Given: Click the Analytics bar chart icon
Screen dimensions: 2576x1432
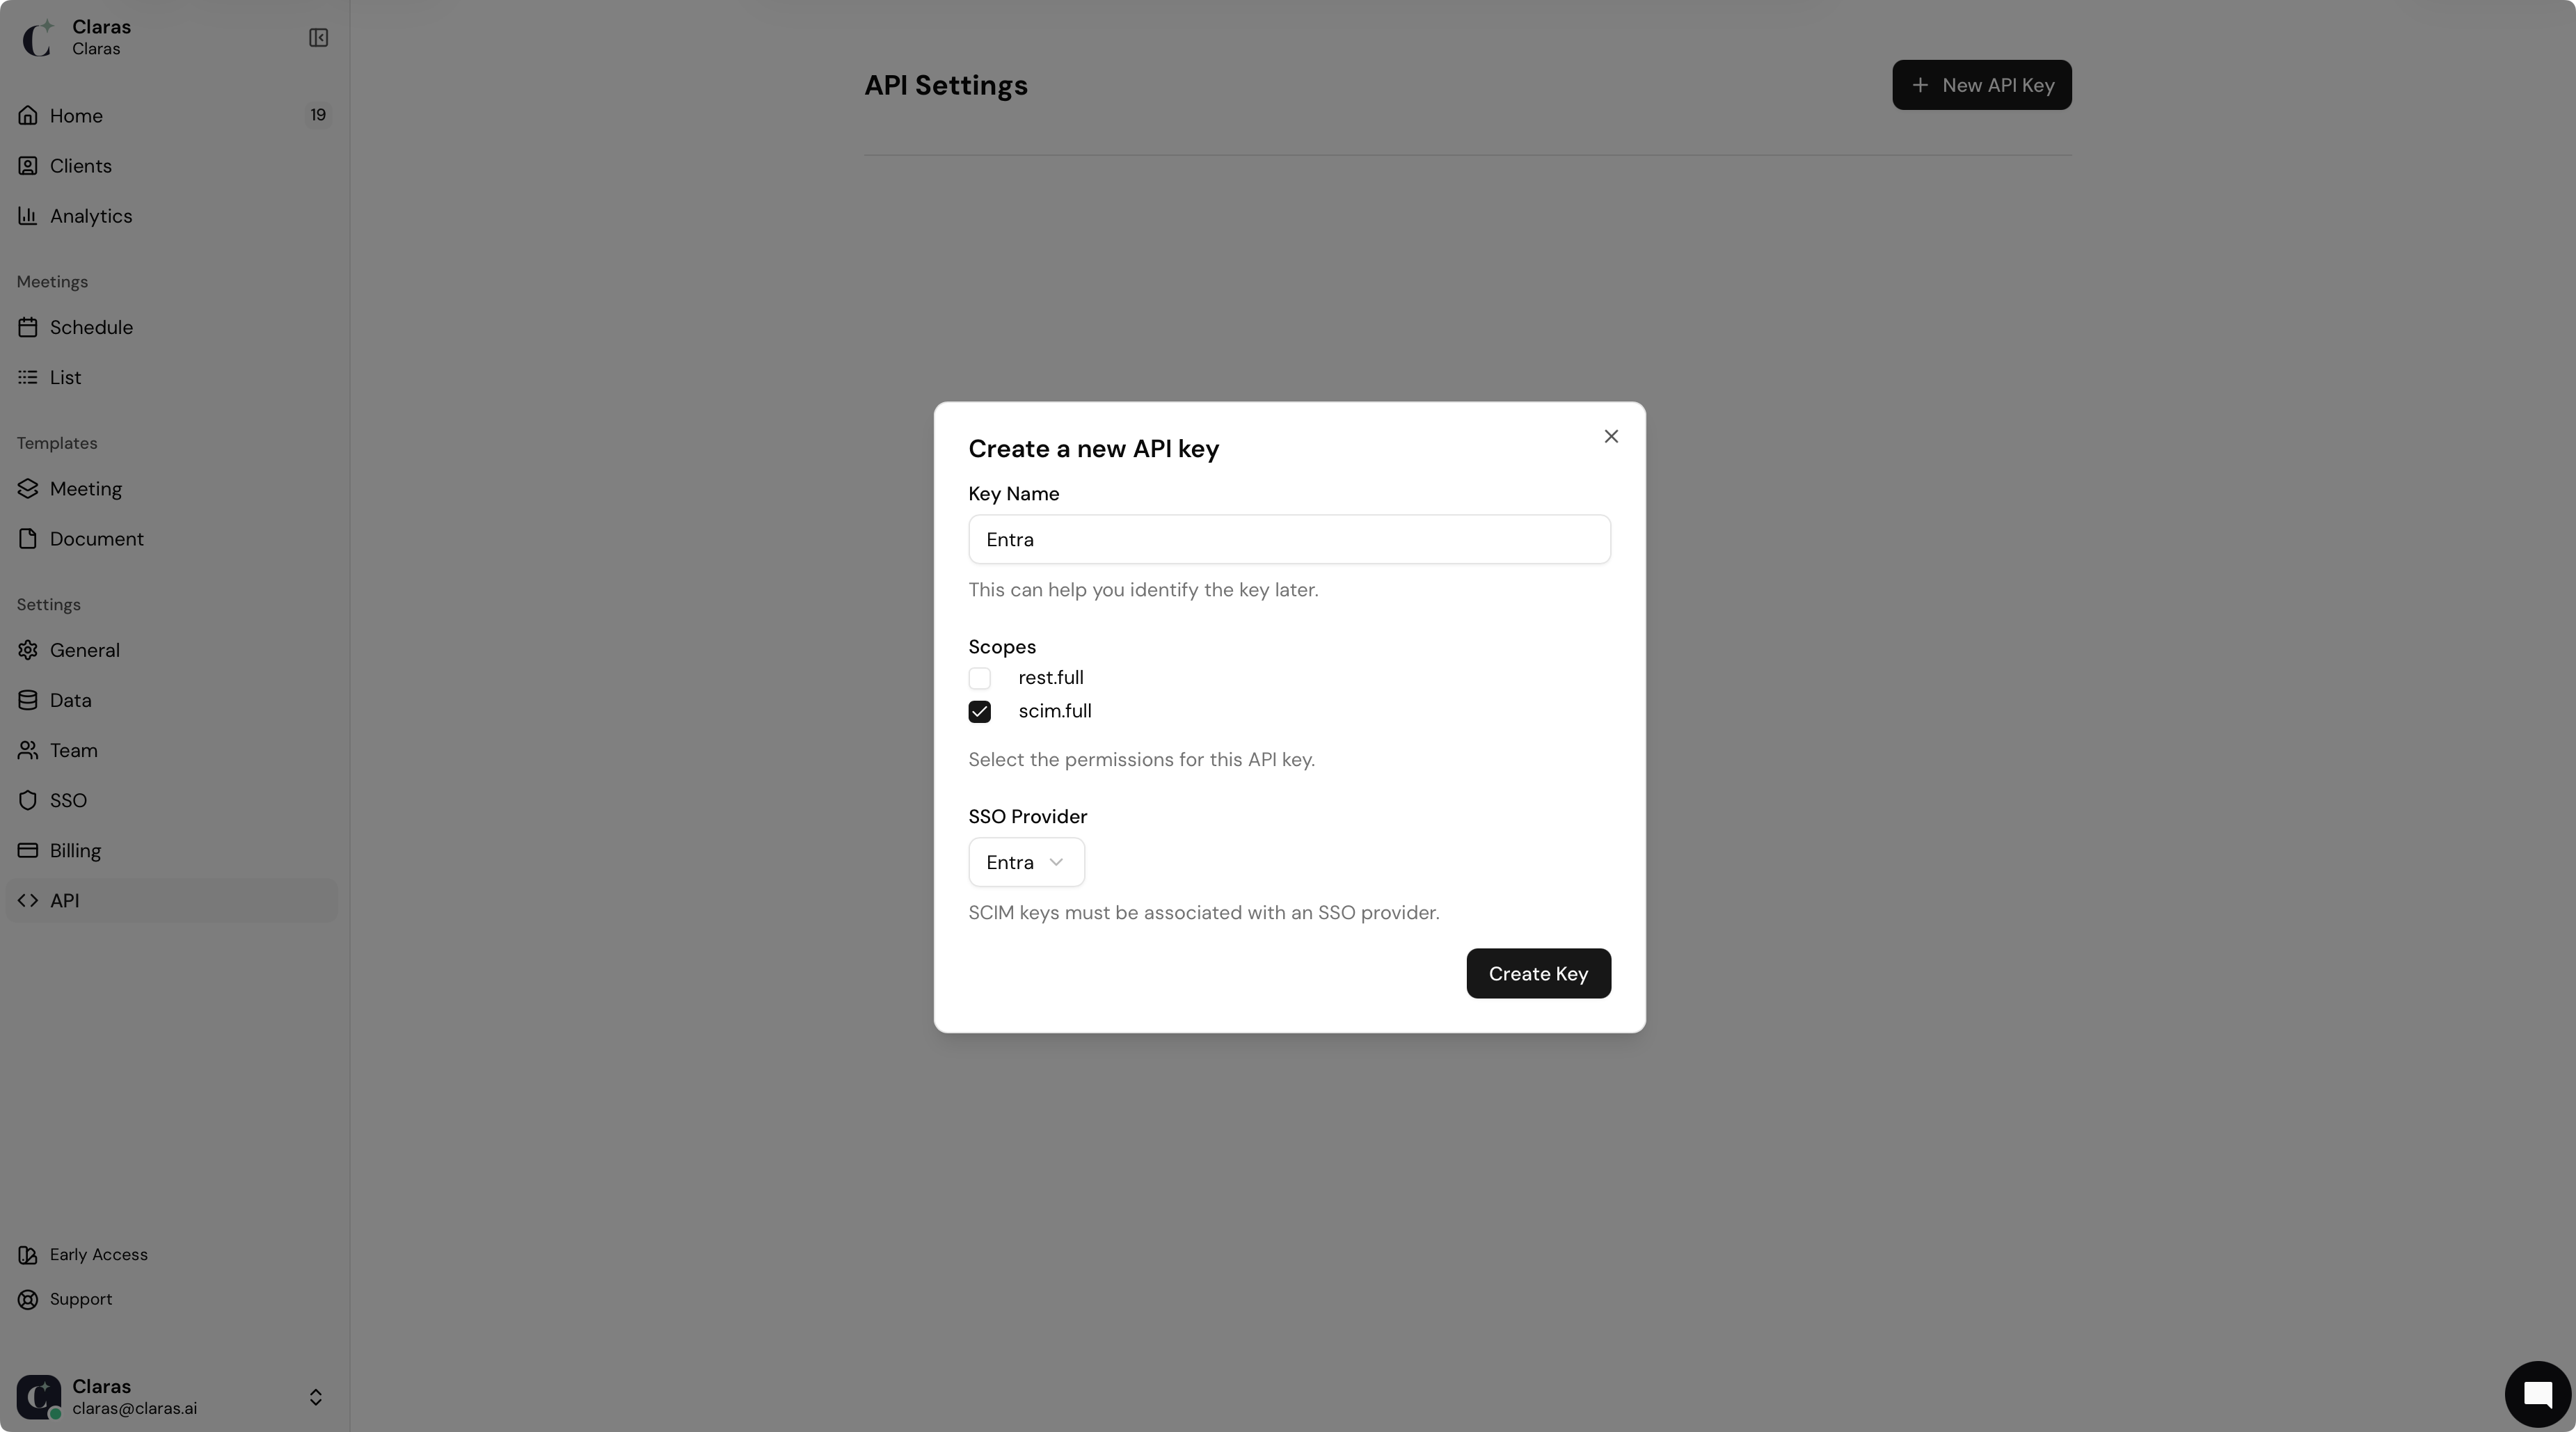Looking at the screenshot, I should [x=28, y=216].
